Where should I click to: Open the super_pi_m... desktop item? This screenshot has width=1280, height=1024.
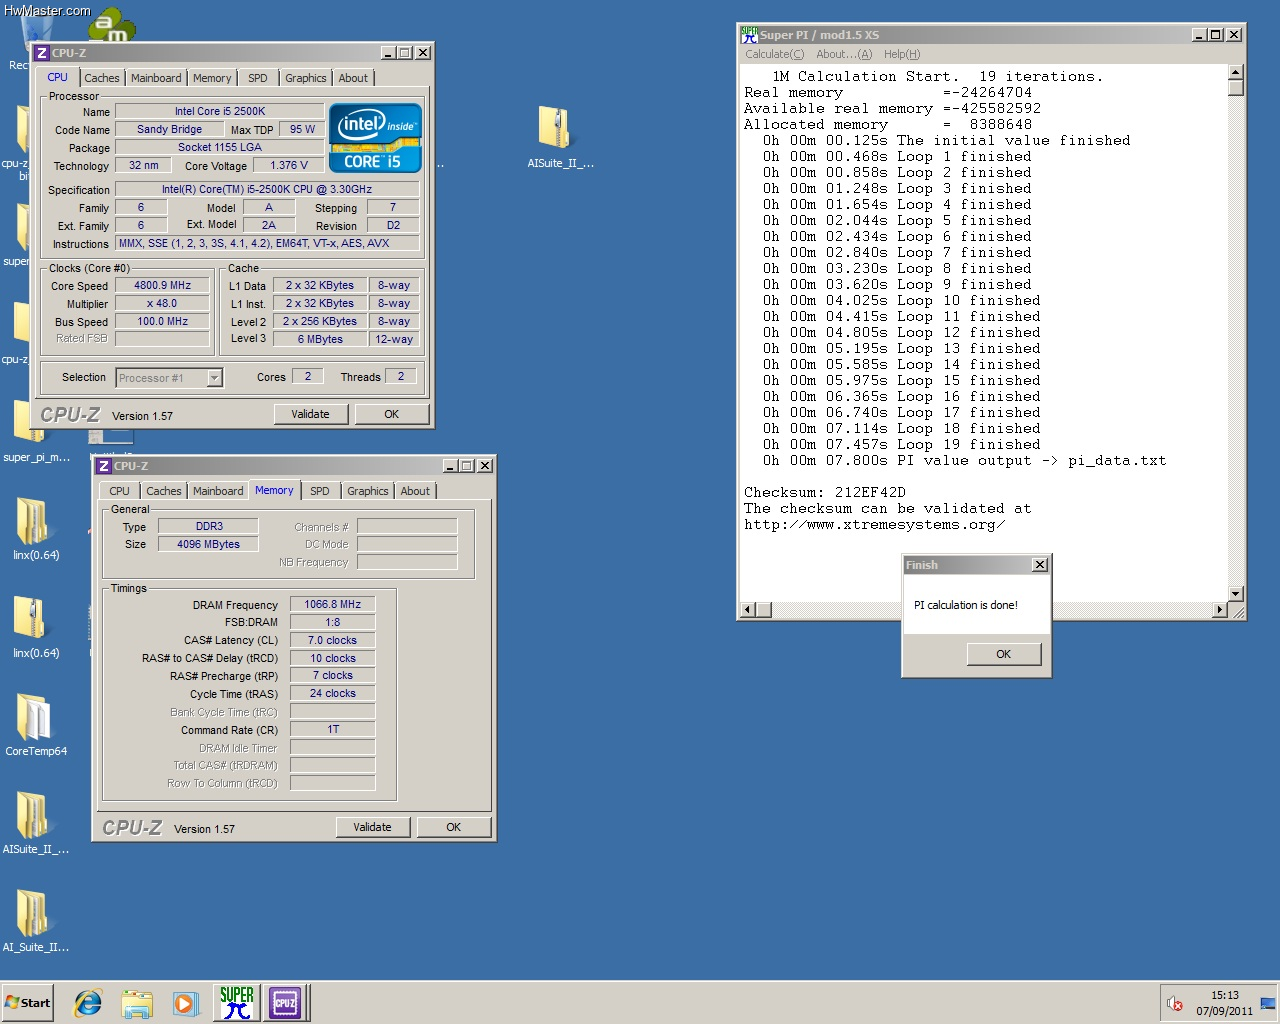point(36,432)
